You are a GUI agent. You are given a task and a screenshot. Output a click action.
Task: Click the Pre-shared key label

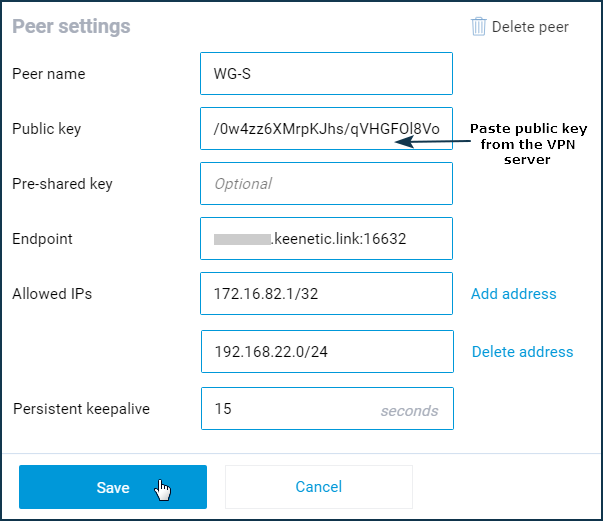click(x=62, y=184)
